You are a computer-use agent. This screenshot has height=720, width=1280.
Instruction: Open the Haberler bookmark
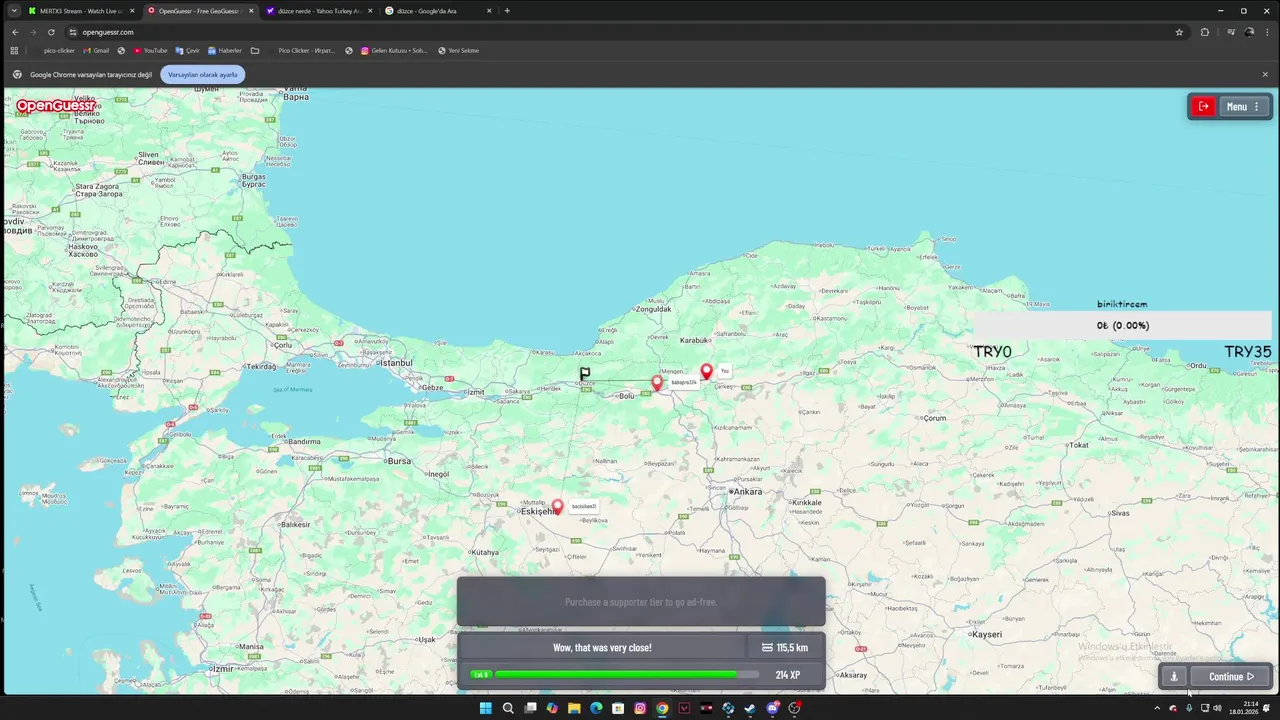pos(224,50)
